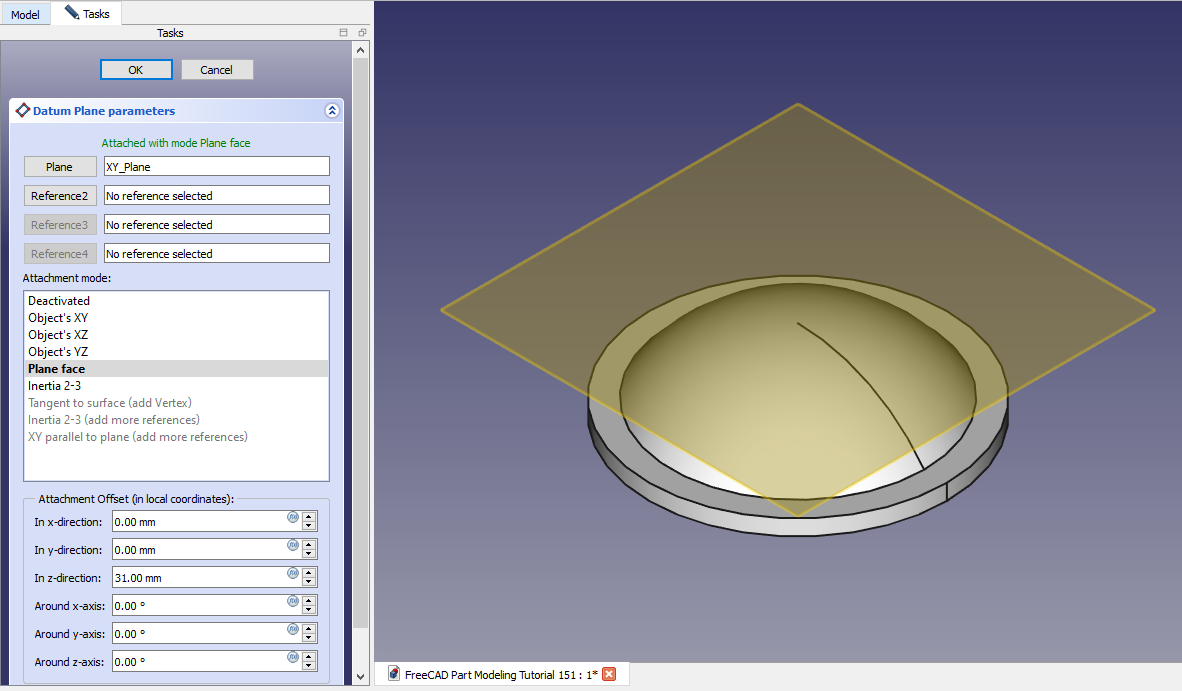The image size is (1182, 691).
Task: Float the Tasks panel with undock icon
Action: click(362, 33)
